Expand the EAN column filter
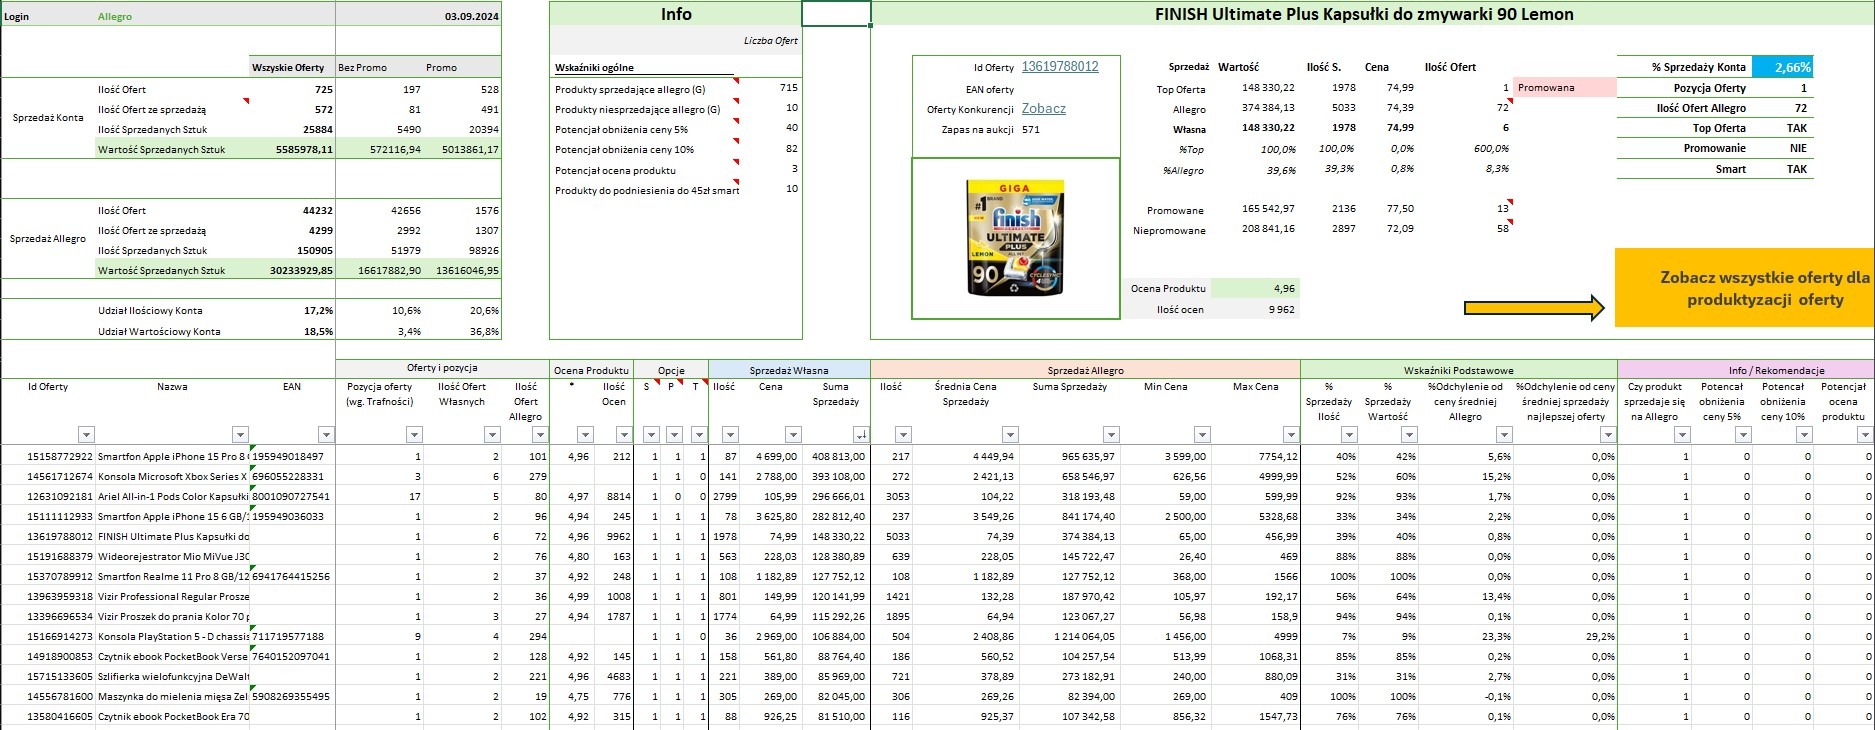 (325, 434)
